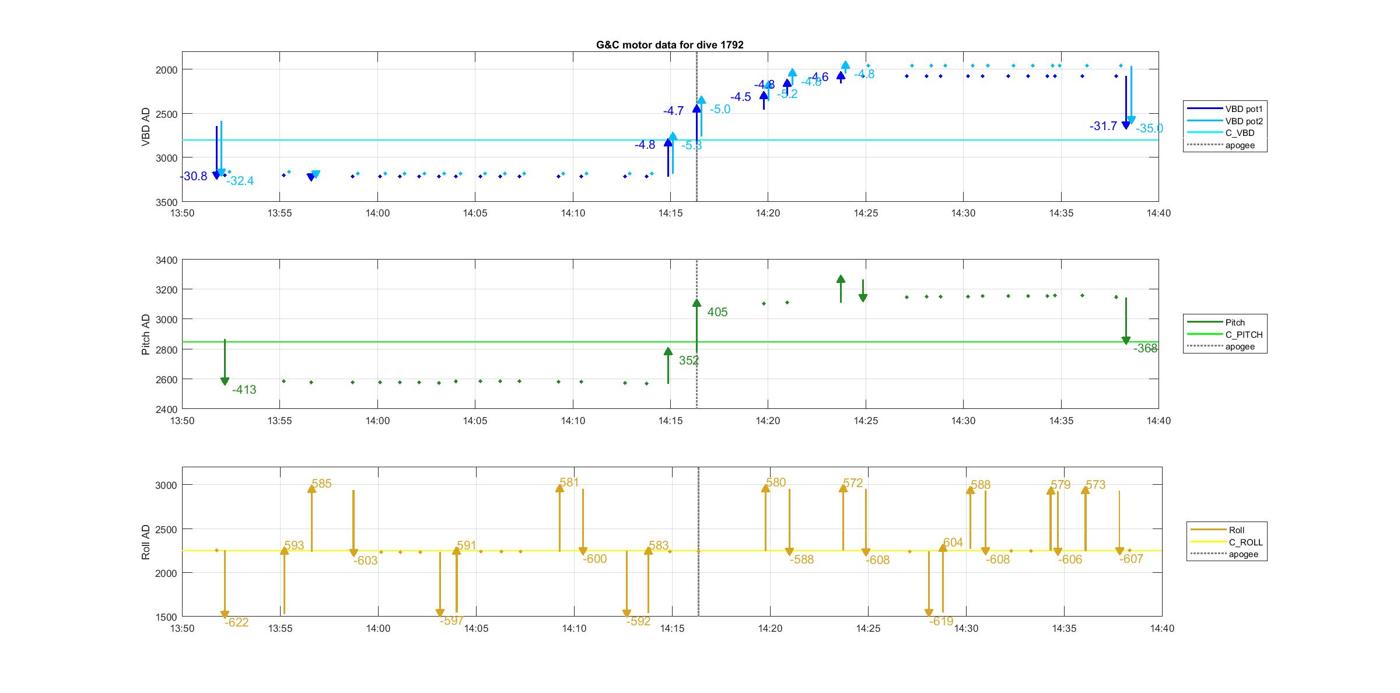Click the '580' roll data label
Viewport: 1400px width, 693px height.
point(776,483)
